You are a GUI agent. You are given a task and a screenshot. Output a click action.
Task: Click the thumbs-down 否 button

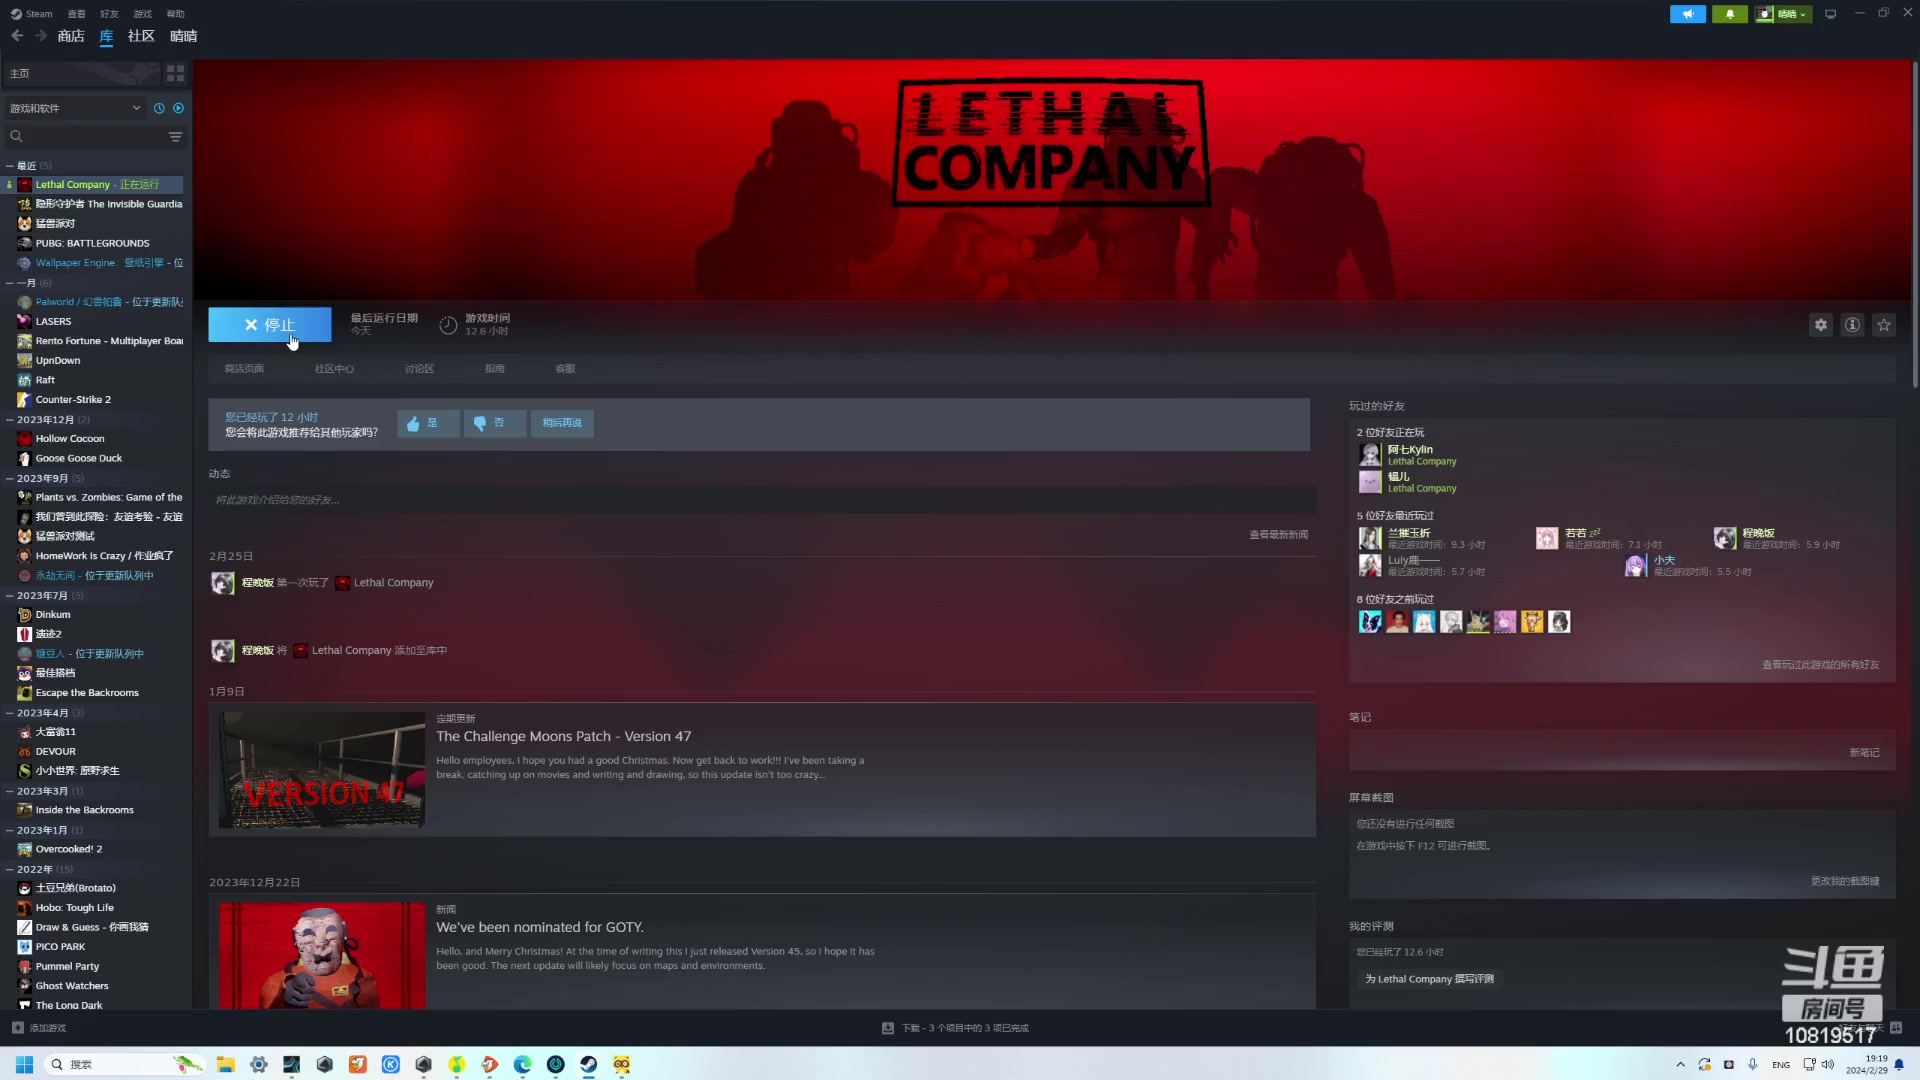[495, 423]
